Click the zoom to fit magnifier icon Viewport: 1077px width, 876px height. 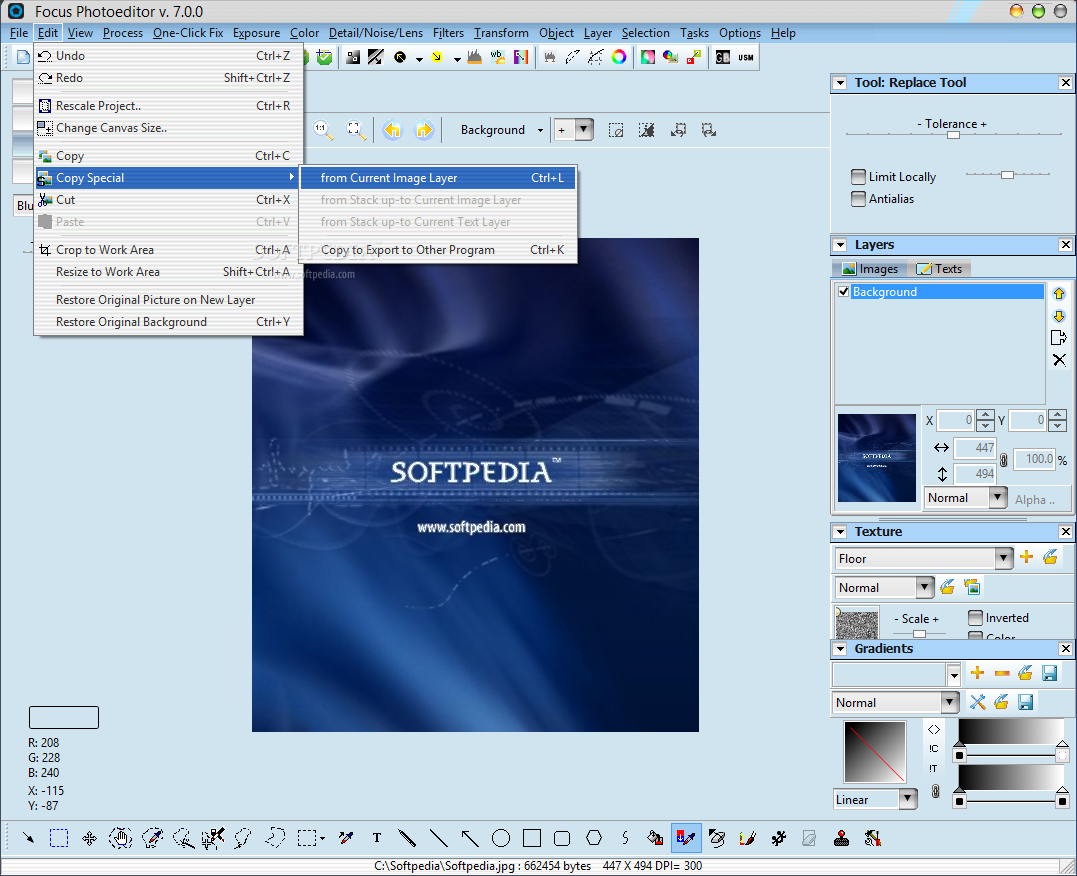(x=355, y=130)
